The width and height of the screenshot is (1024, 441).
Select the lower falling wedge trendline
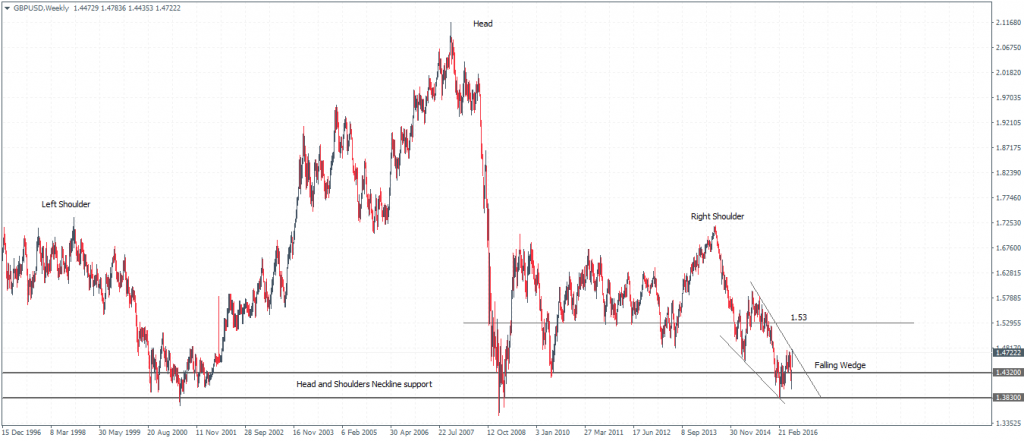pyautogui.click(x=751, y=368)
